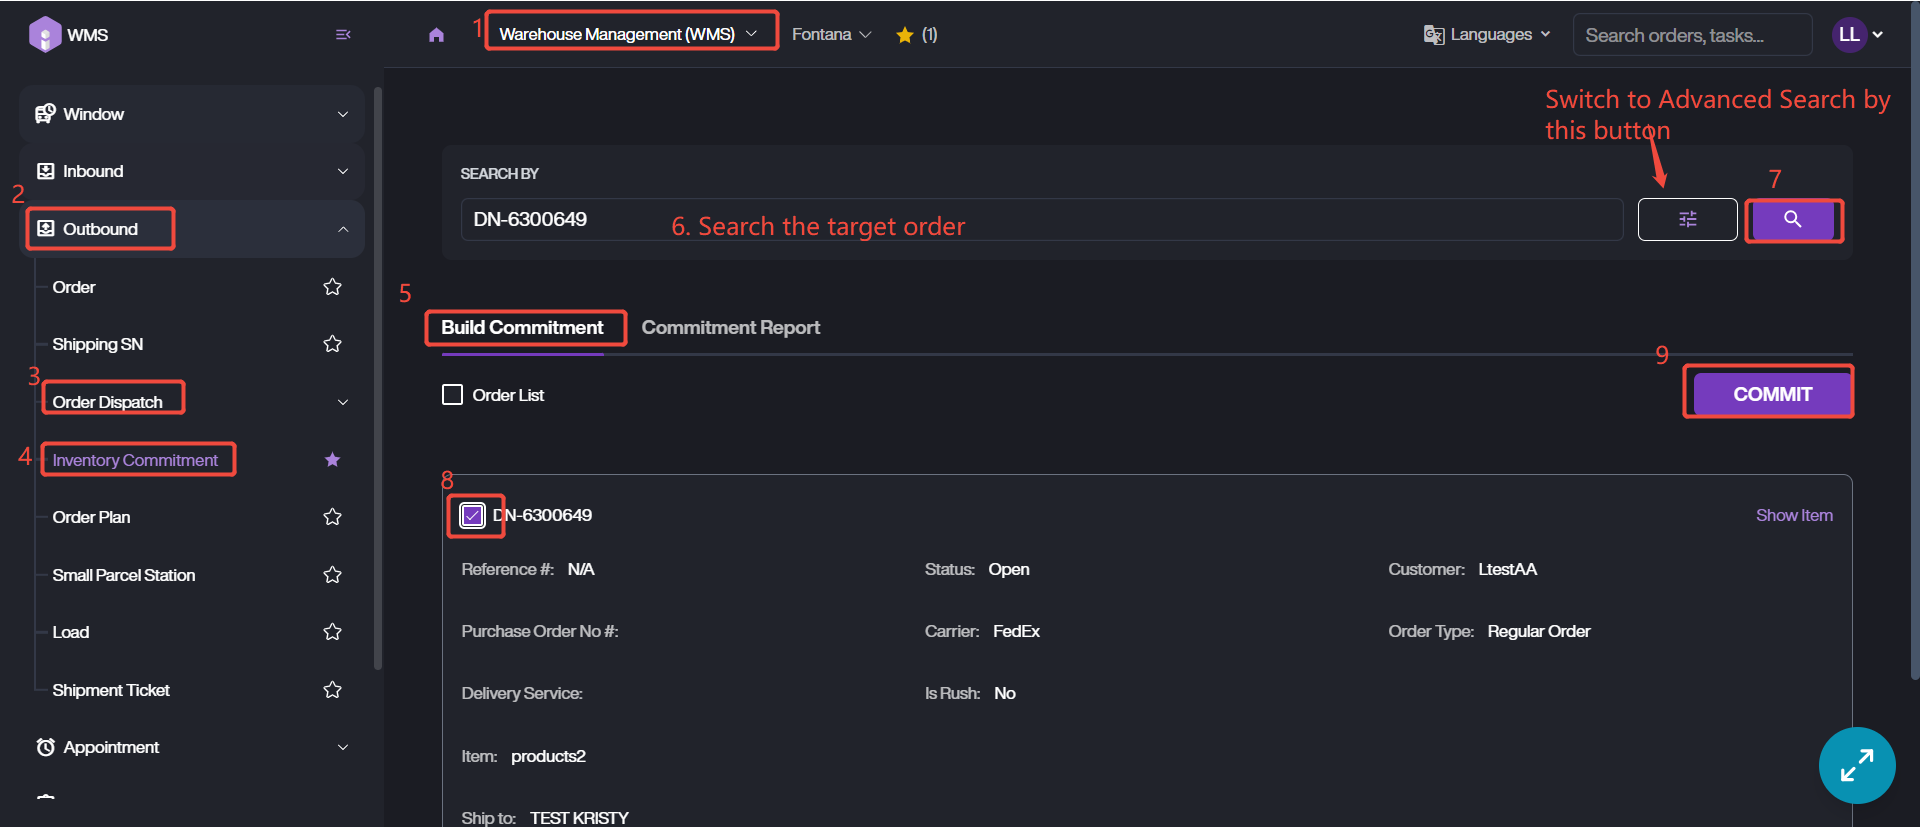1920x827 pixels.
Task: Switch to the Commitment Report tab
Action: 730,328
